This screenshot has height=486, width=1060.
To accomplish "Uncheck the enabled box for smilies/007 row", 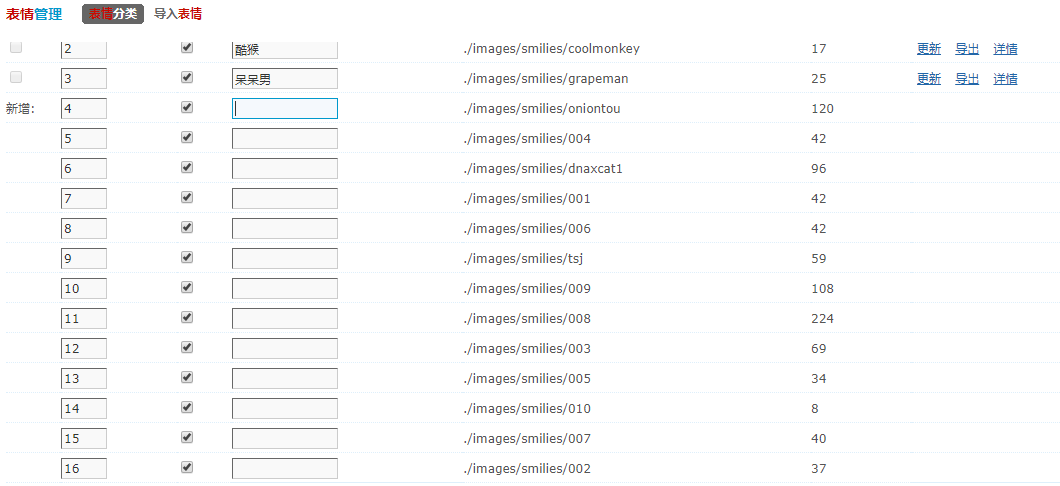I will click(x=187, y=437).
